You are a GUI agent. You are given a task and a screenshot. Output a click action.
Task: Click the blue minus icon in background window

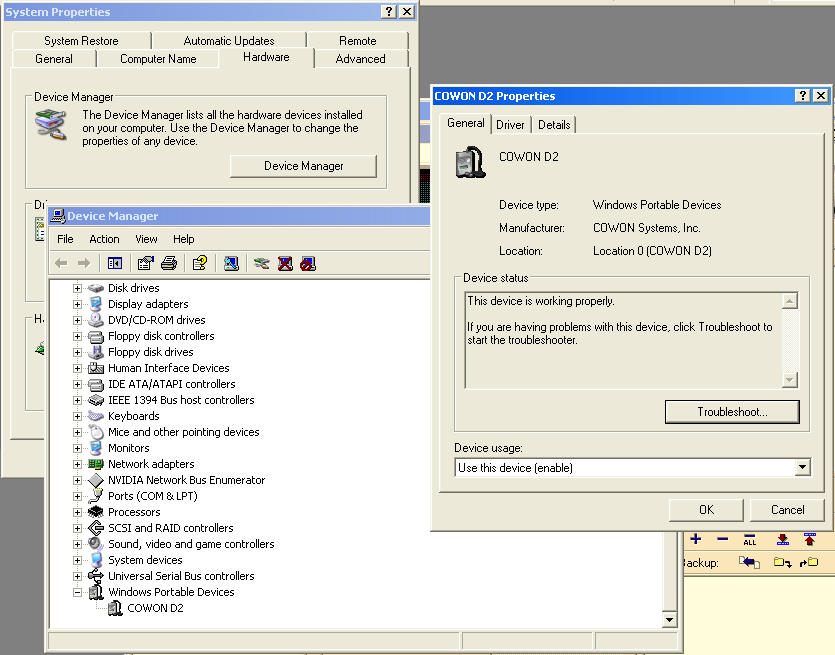722,539
